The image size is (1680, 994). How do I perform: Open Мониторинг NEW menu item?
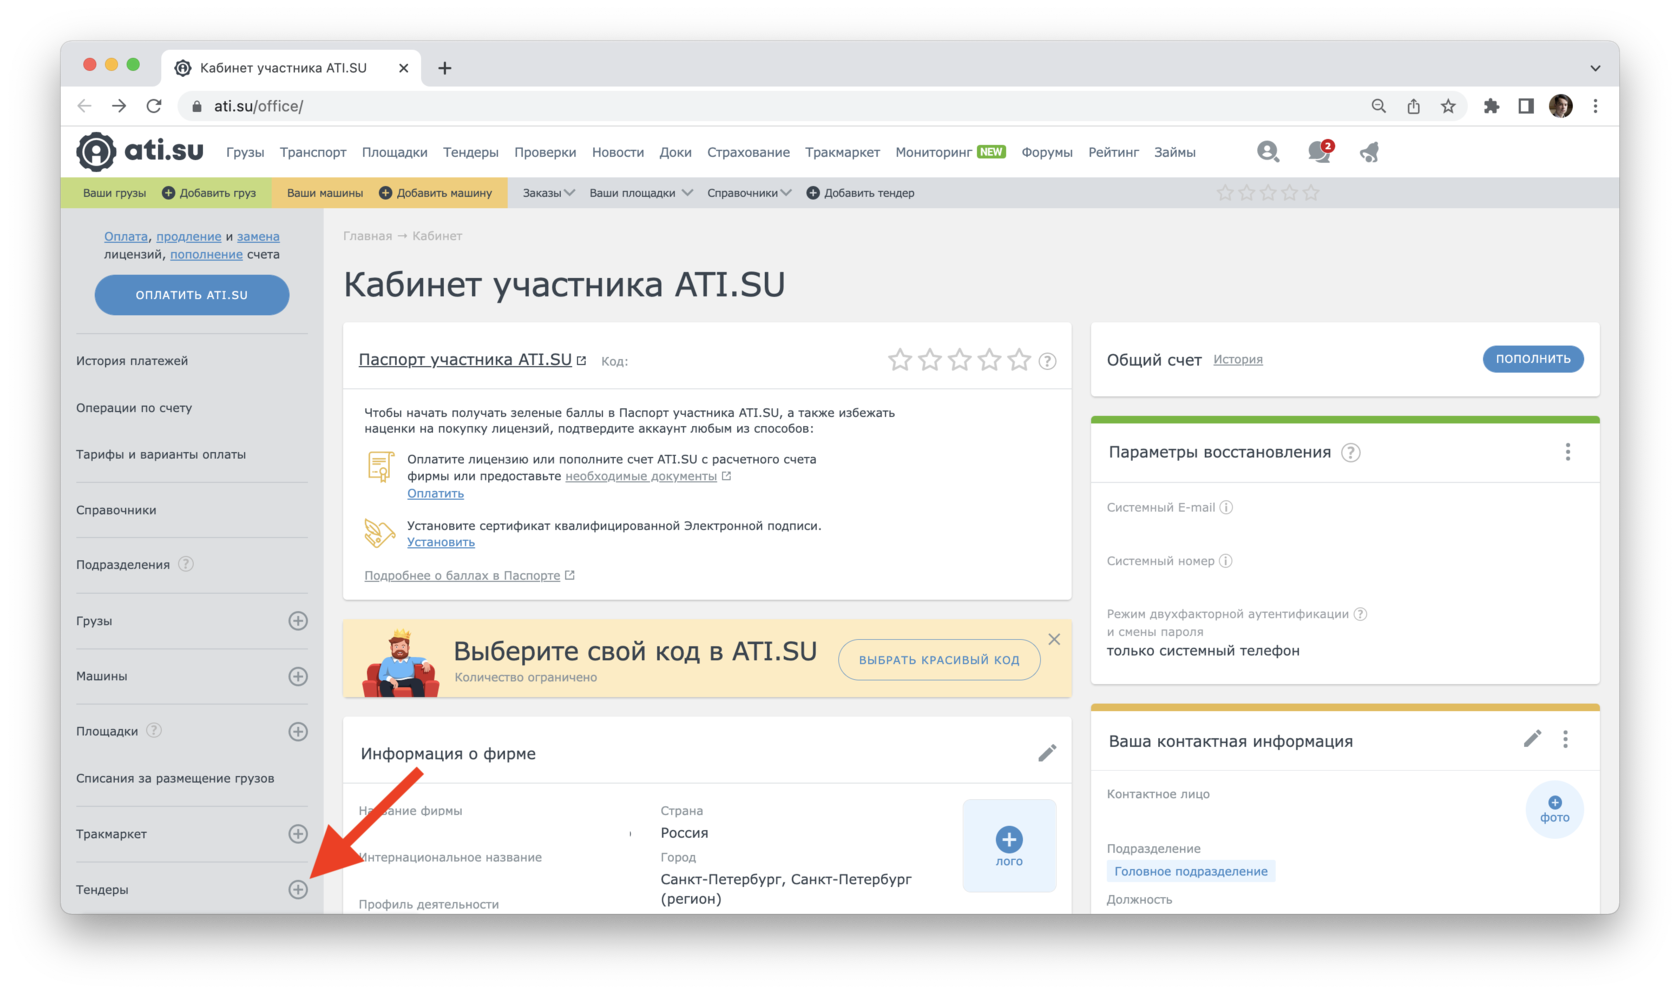coord(950,152)
